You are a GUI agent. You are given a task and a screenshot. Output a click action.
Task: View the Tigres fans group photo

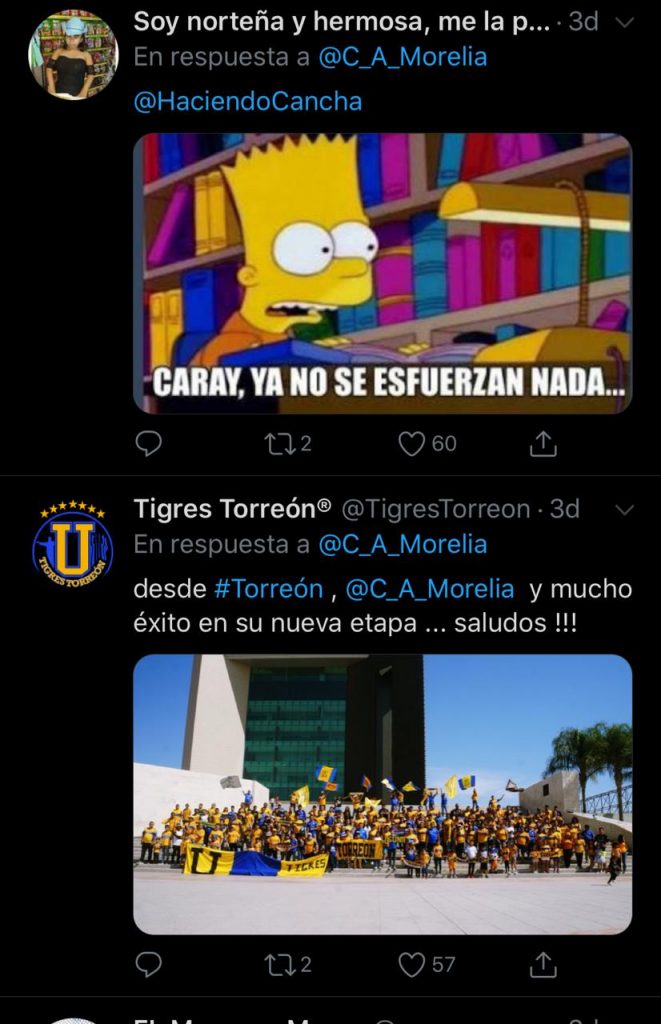coord(383,794)
